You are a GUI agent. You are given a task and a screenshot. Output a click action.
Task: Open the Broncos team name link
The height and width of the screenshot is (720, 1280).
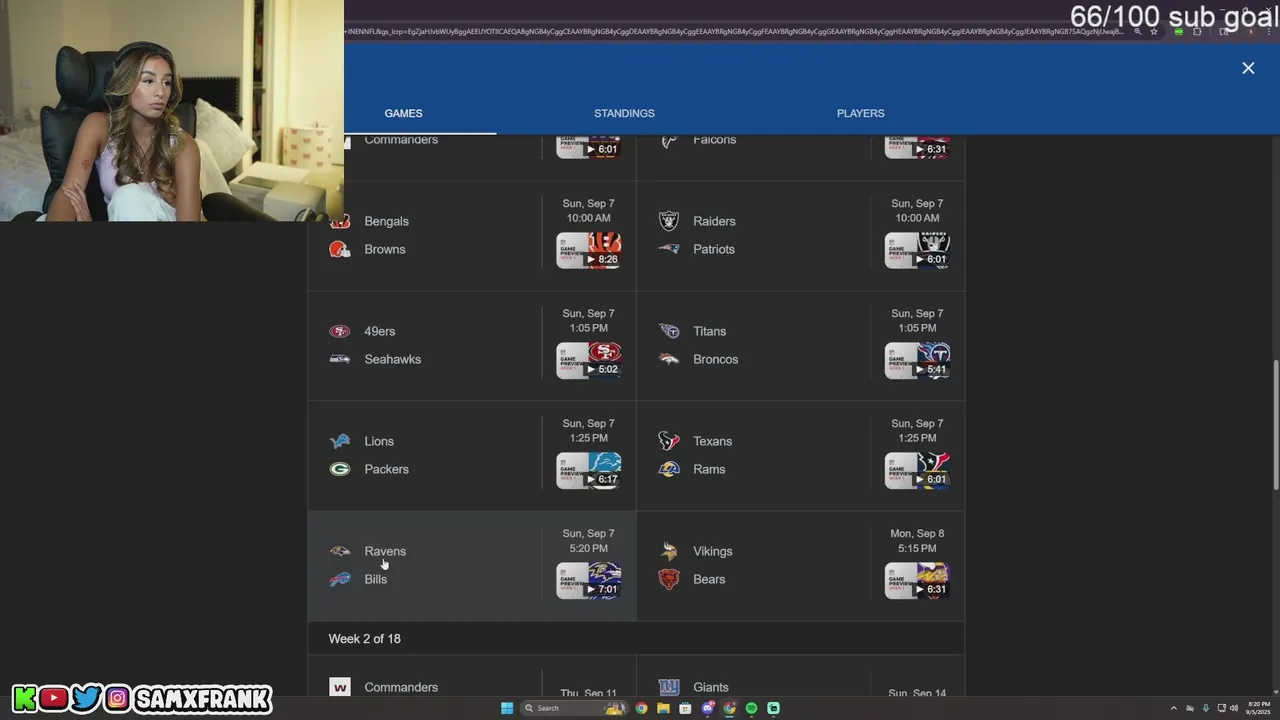[716, 359]
